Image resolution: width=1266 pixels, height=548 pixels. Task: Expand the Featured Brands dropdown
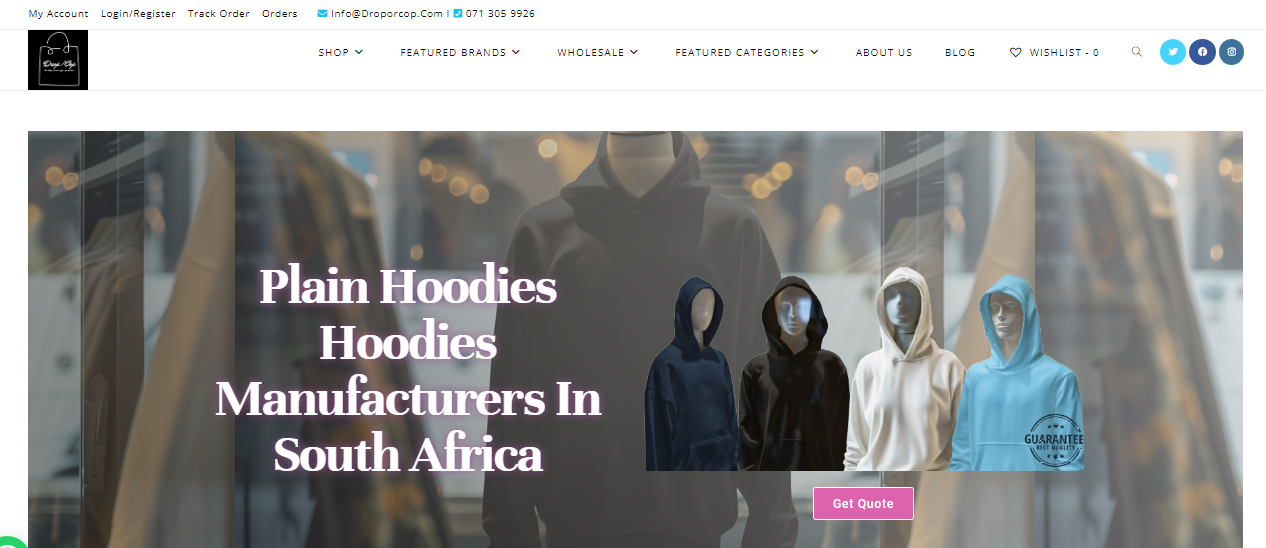pyautogui.click(x=460, y=52)
